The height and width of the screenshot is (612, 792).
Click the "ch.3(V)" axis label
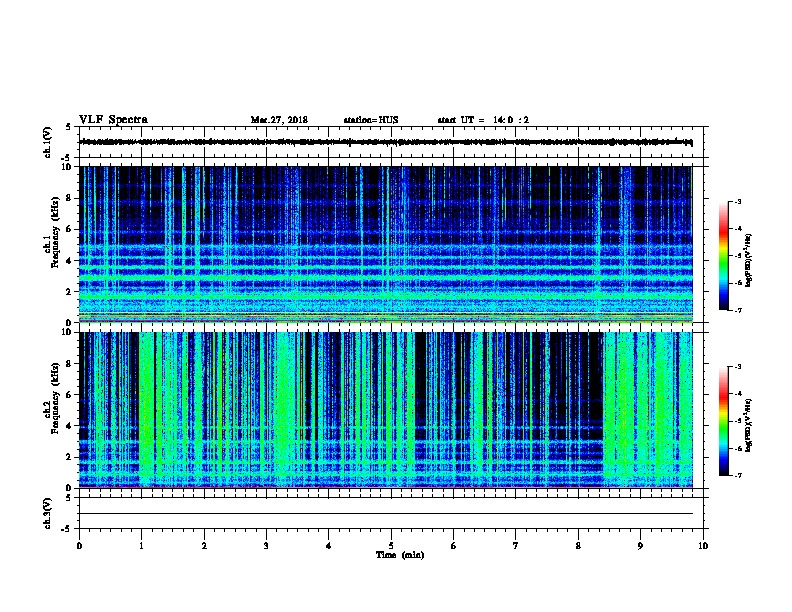(x=47, y=513)
